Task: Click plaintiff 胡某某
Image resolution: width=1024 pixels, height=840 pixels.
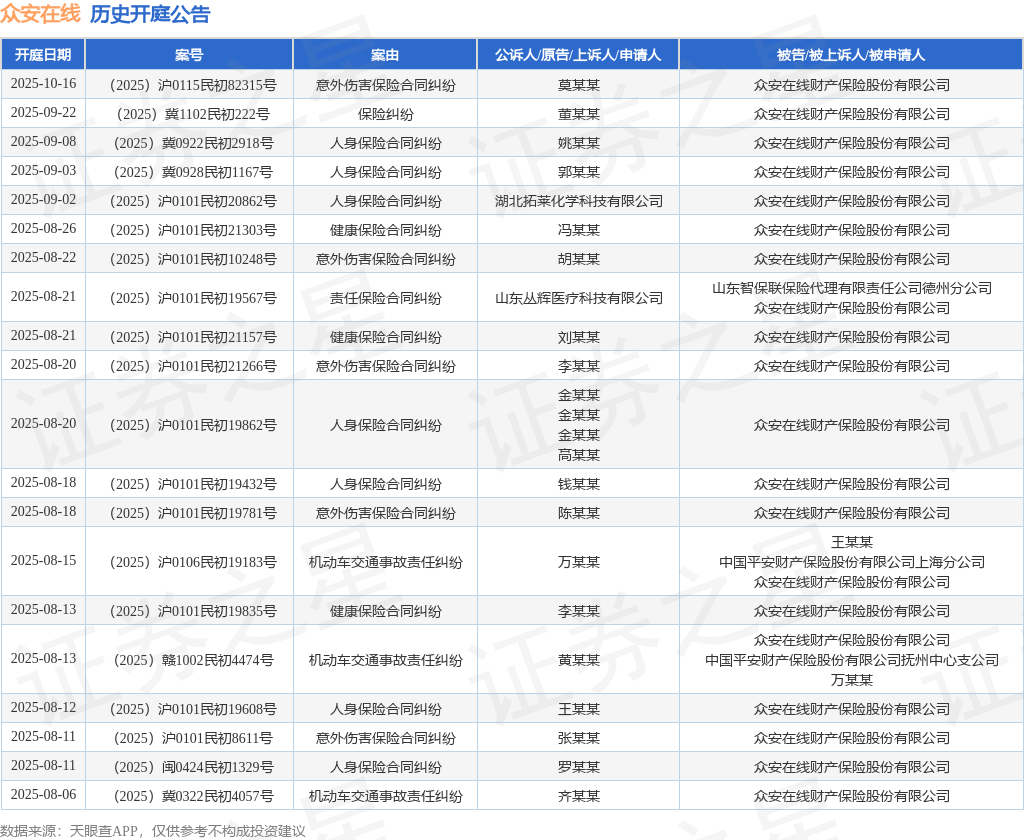Action: (x=579, y=259)
